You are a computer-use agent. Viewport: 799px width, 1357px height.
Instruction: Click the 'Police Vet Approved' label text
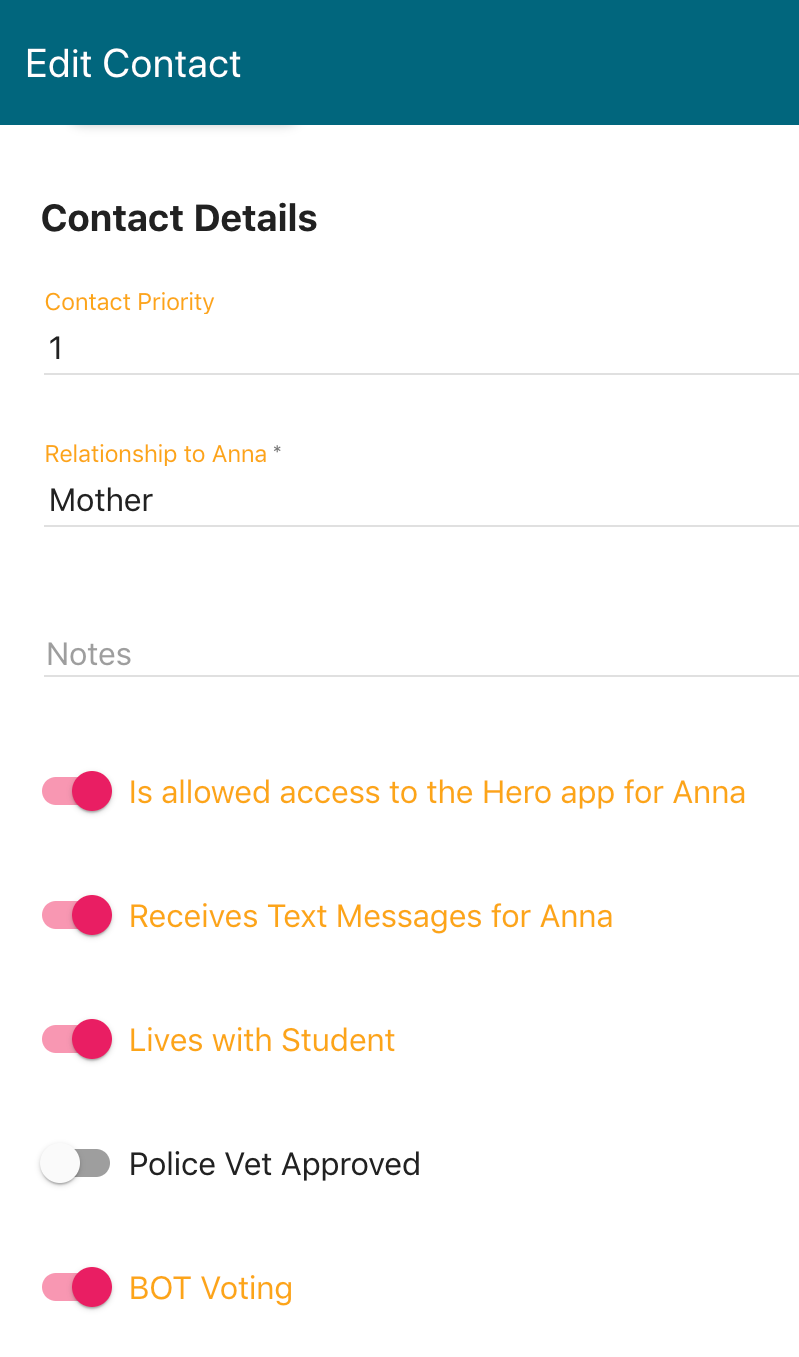[274, 1164]
